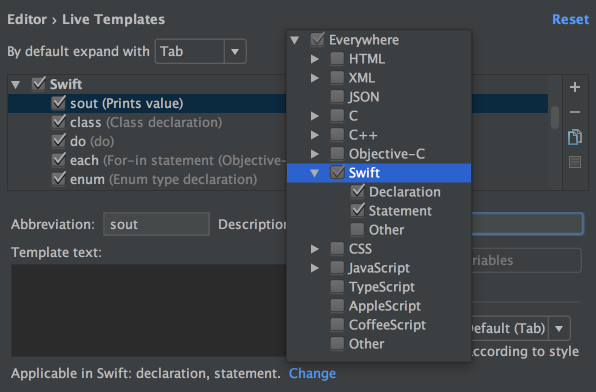Expand the C++ context node
The width and height of the screenshot is (596, 392).
[315, 135]
